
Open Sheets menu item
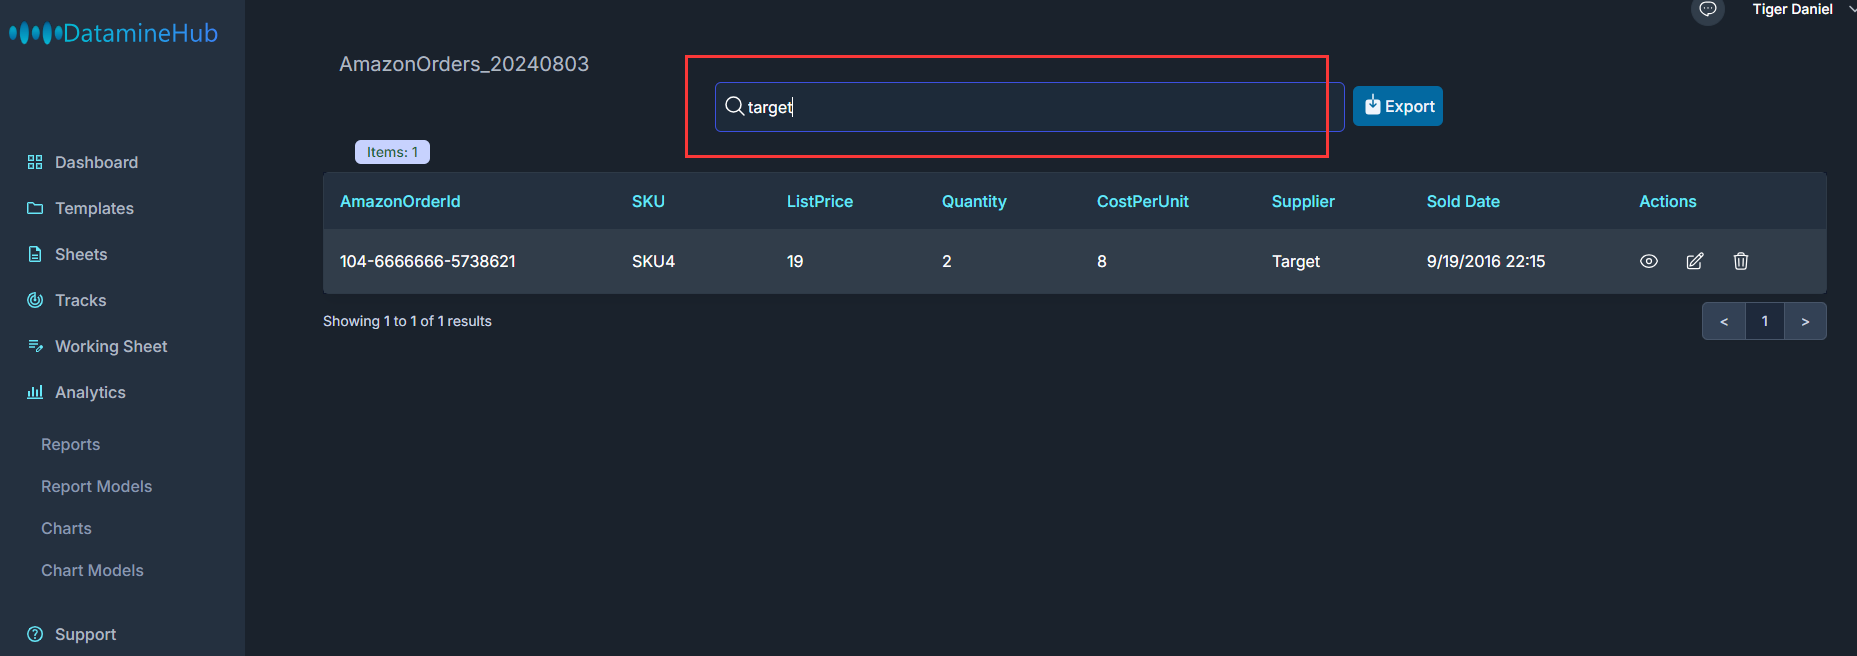pyautogui.click(x=81, y=254)
